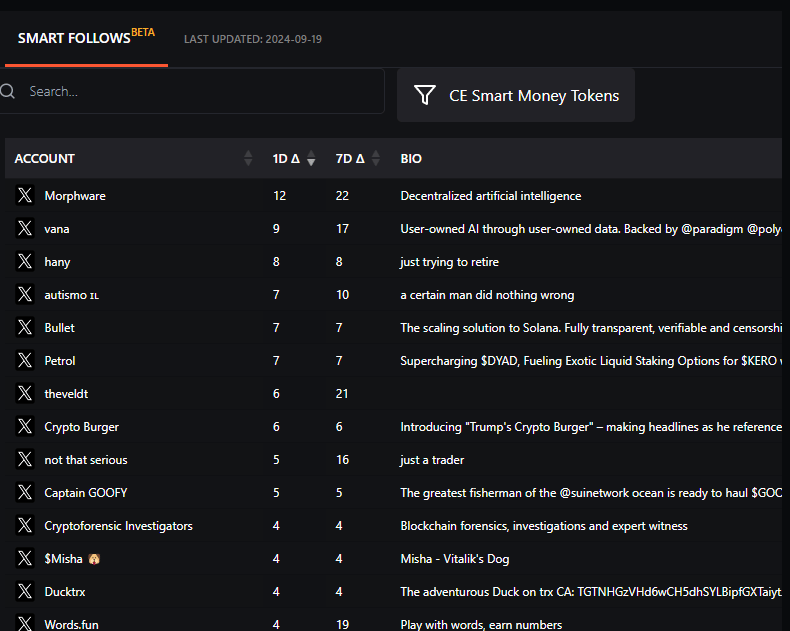Click bio "a certain man did nothing wrong"
This screenshot has height=631, width=790.
click(487, 295)
